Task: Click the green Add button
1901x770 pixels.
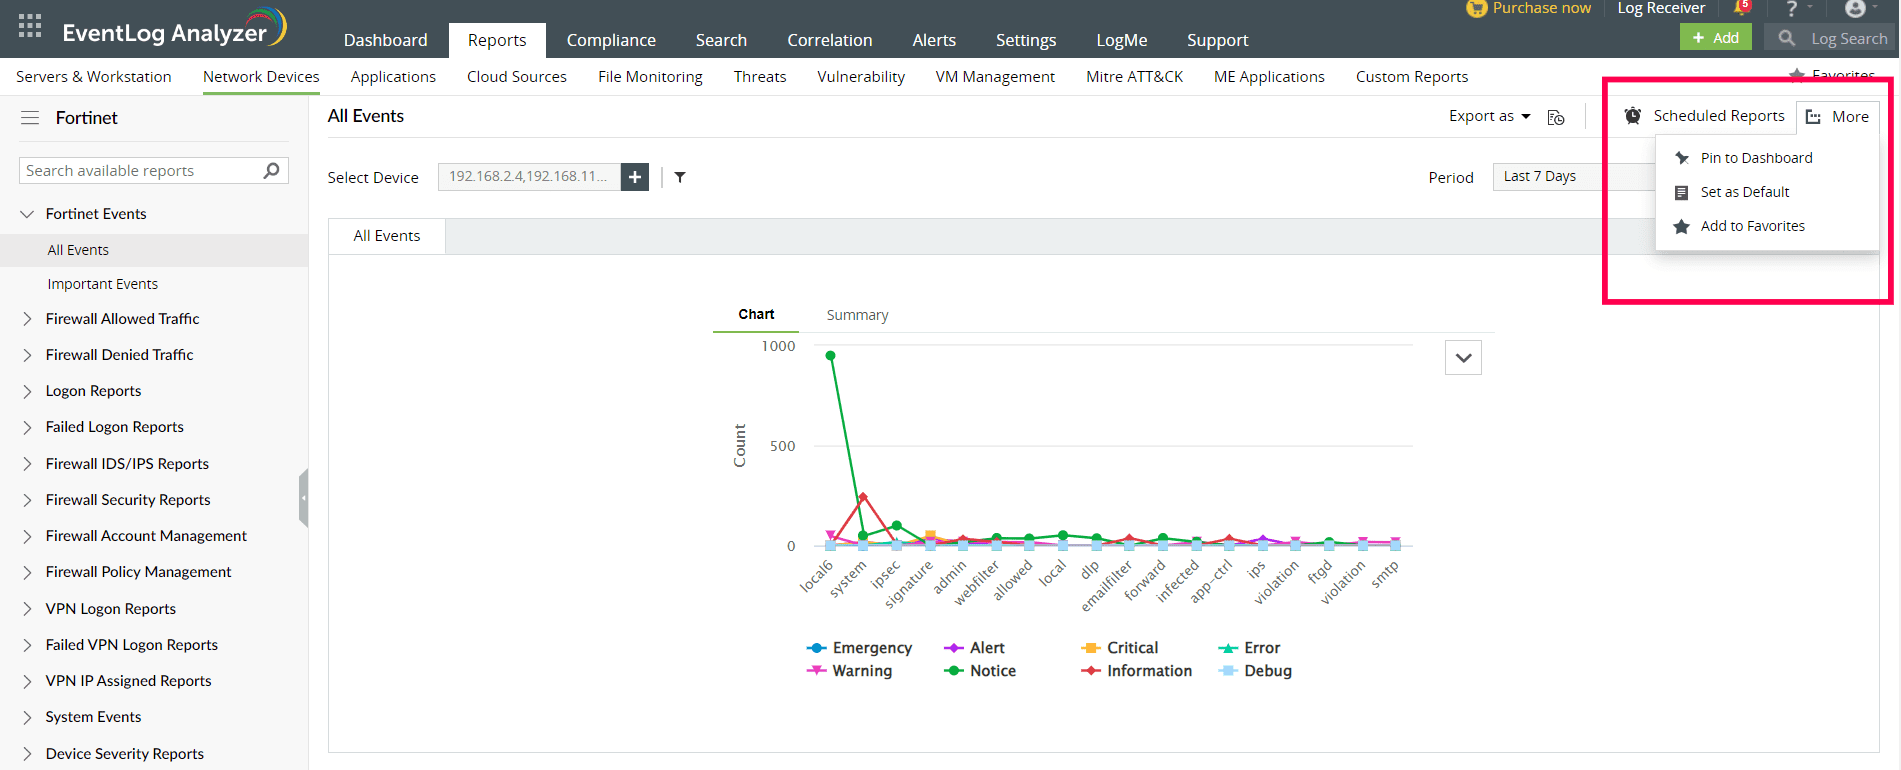Action: point(1715,38)
